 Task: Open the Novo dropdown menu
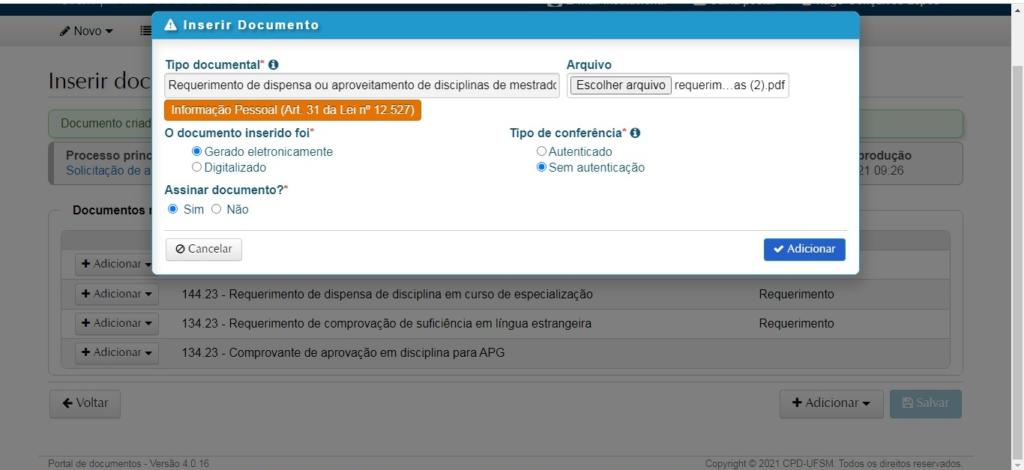tap(86, 31)
